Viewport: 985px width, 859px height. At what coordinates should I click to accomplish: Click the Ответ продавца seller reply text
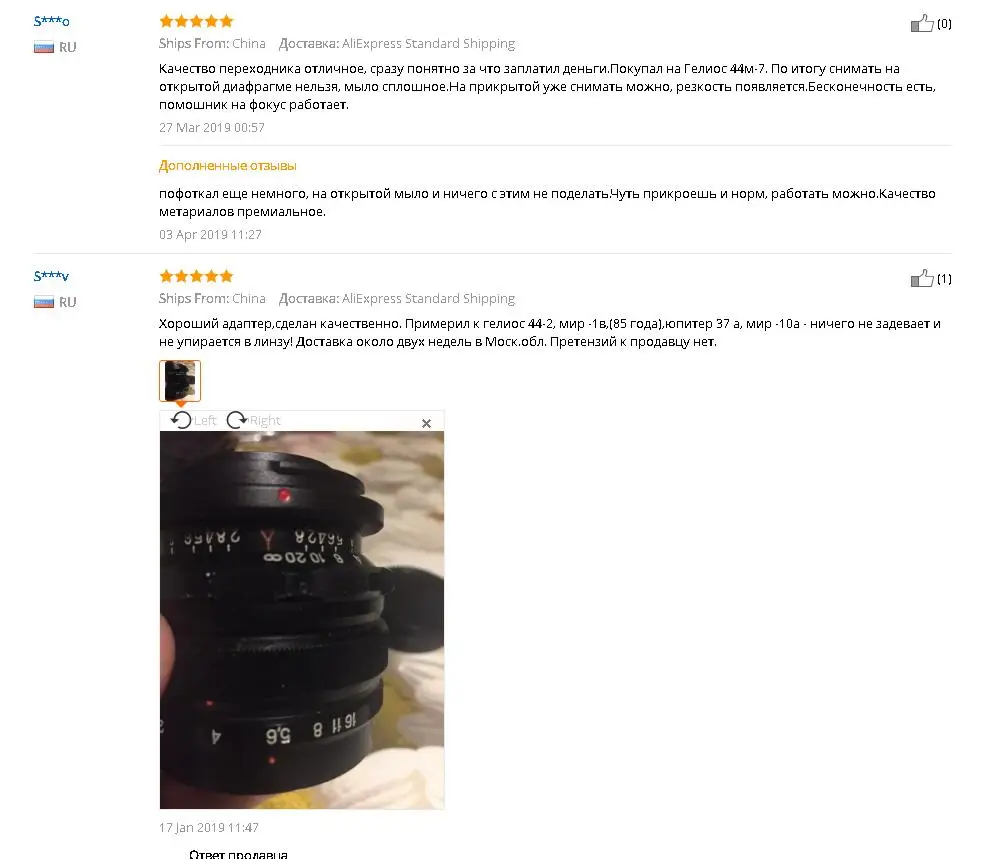(238, 853)
